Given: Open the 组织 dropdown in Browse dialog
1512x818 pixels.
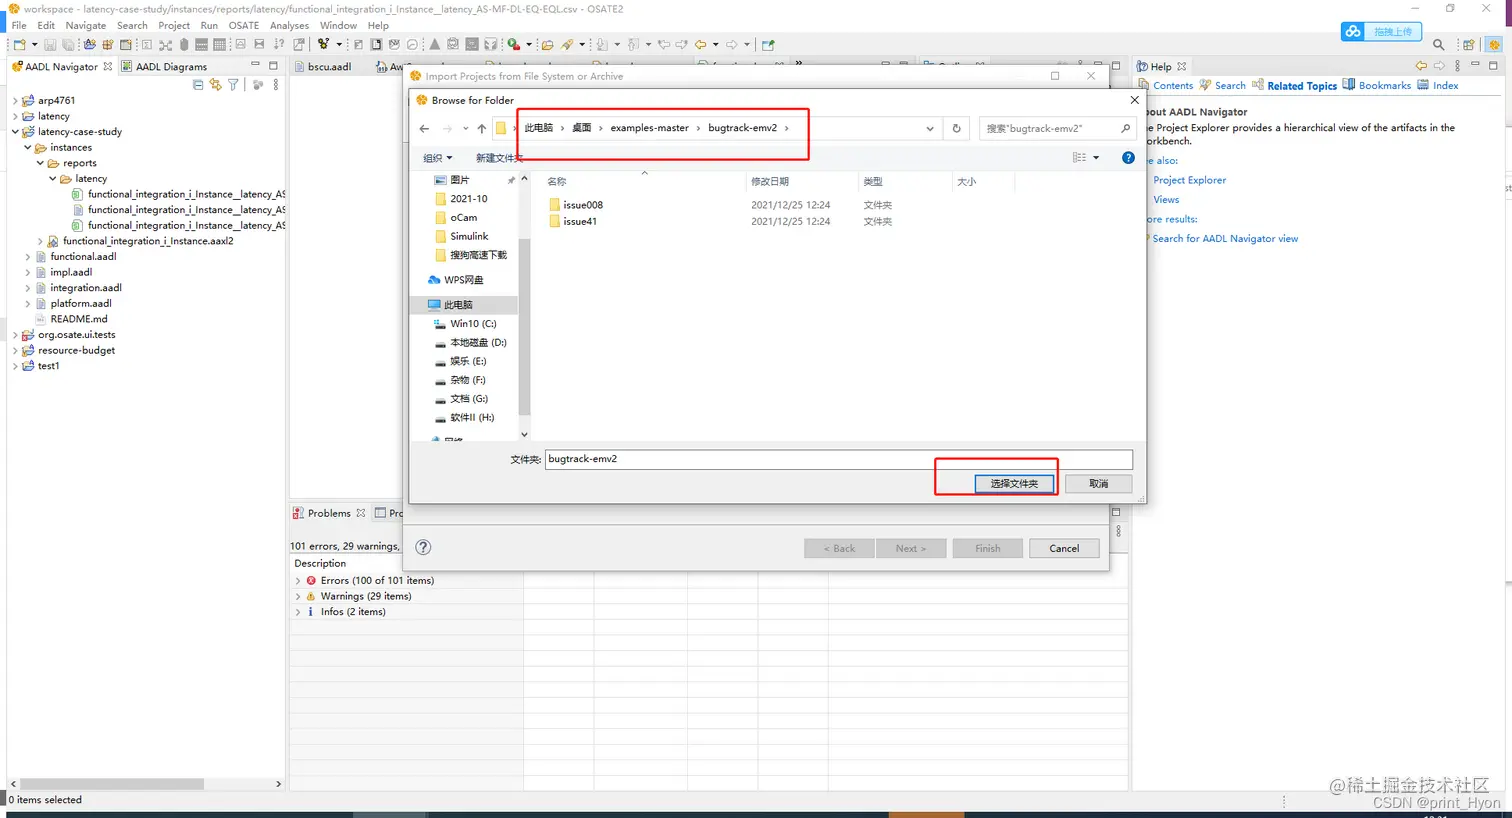Looking at the screenshot, I should [x=438, y=158].
